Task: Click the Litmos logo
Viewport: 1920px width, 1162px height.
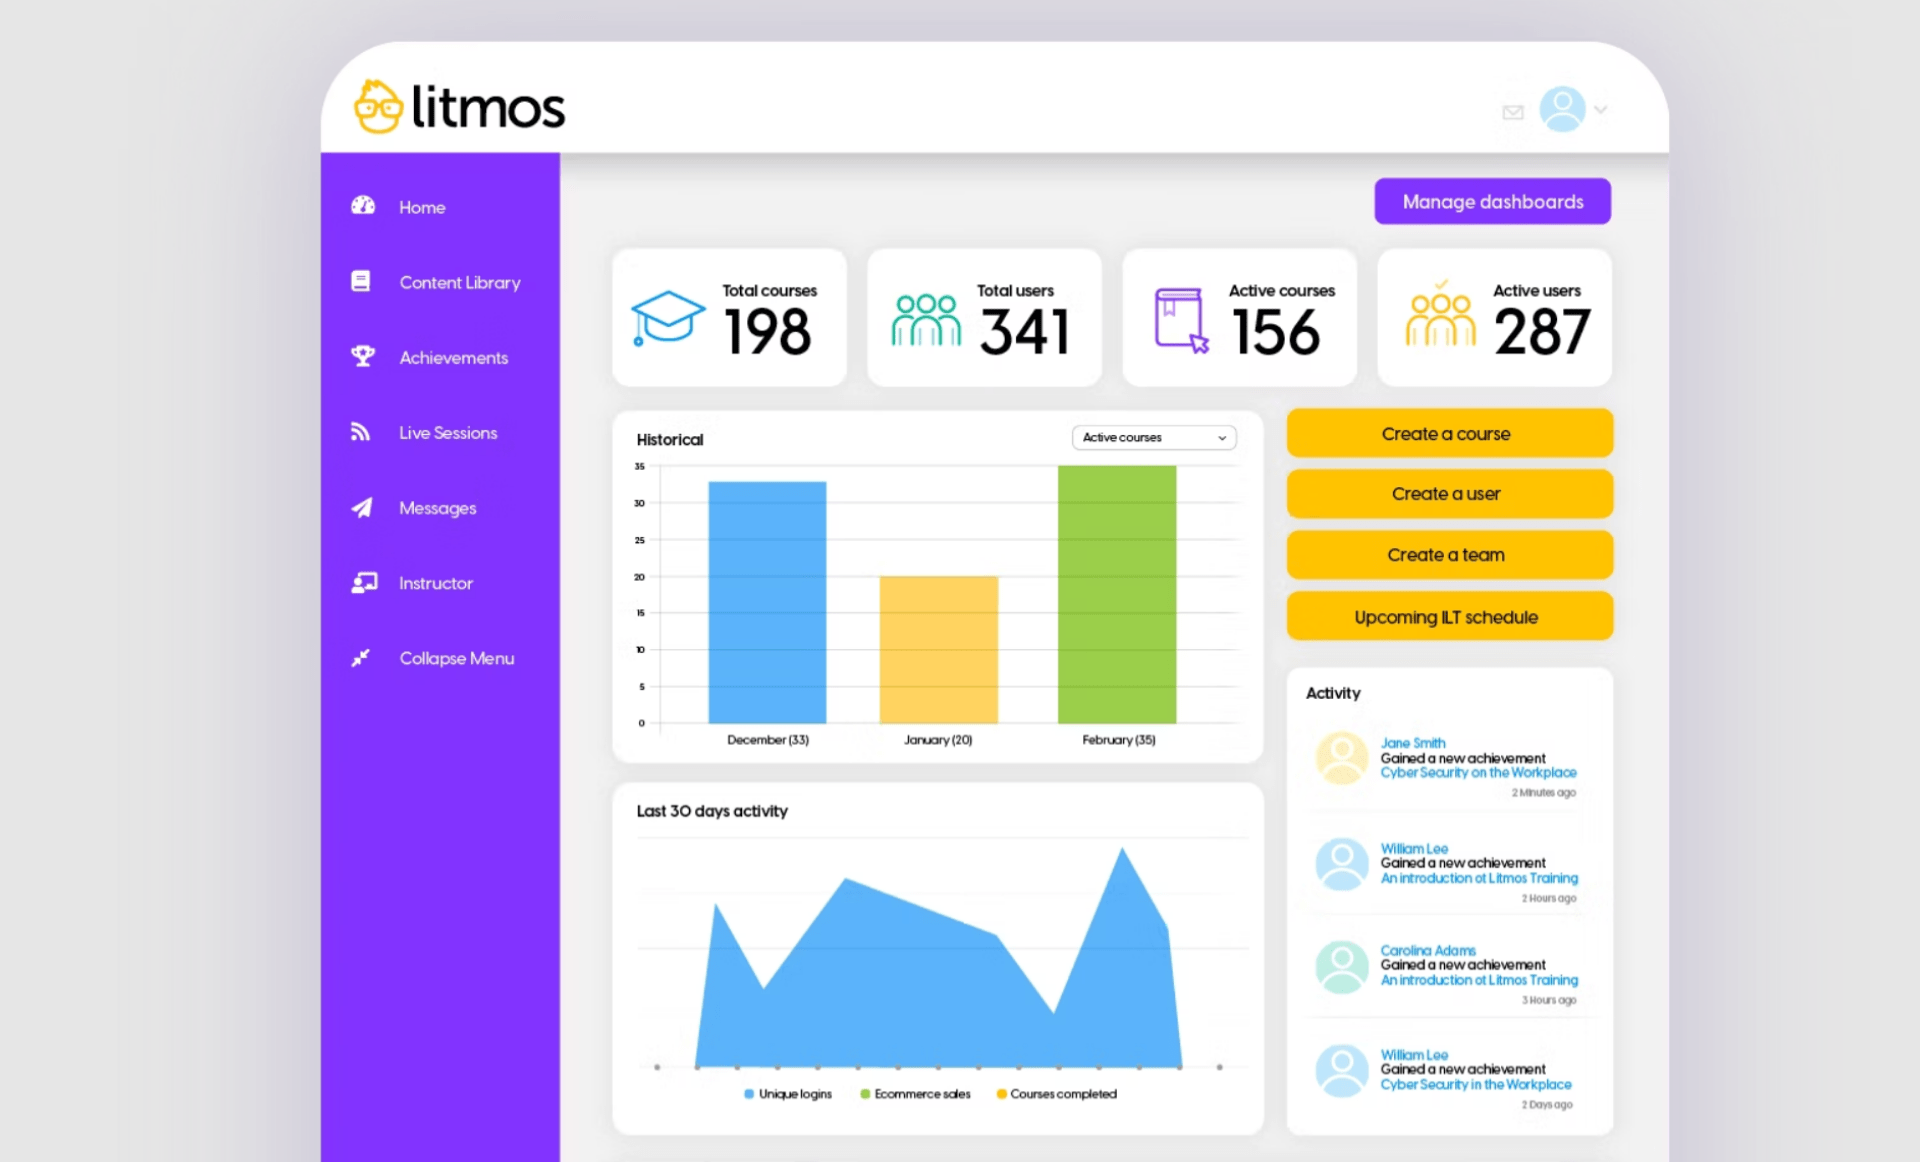Action: 460,106
